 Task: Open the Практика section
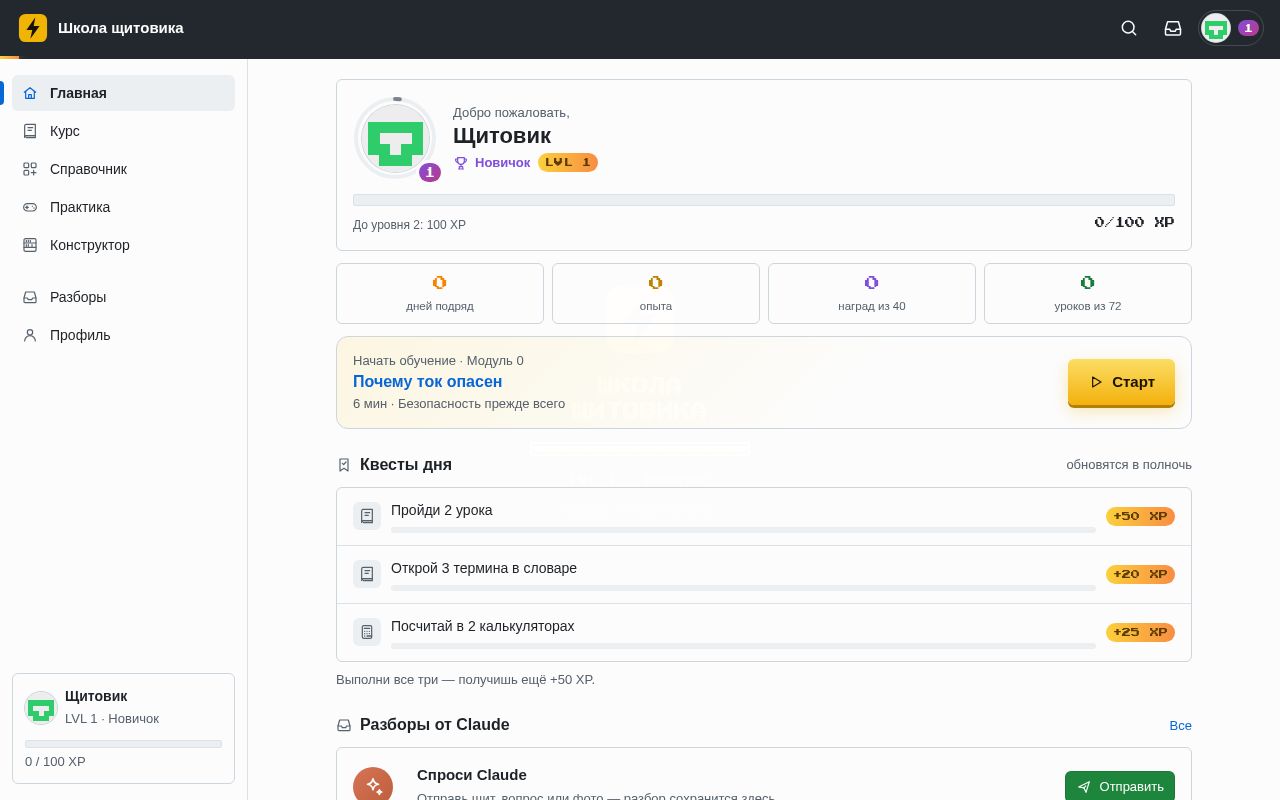[x=123, y=207]
